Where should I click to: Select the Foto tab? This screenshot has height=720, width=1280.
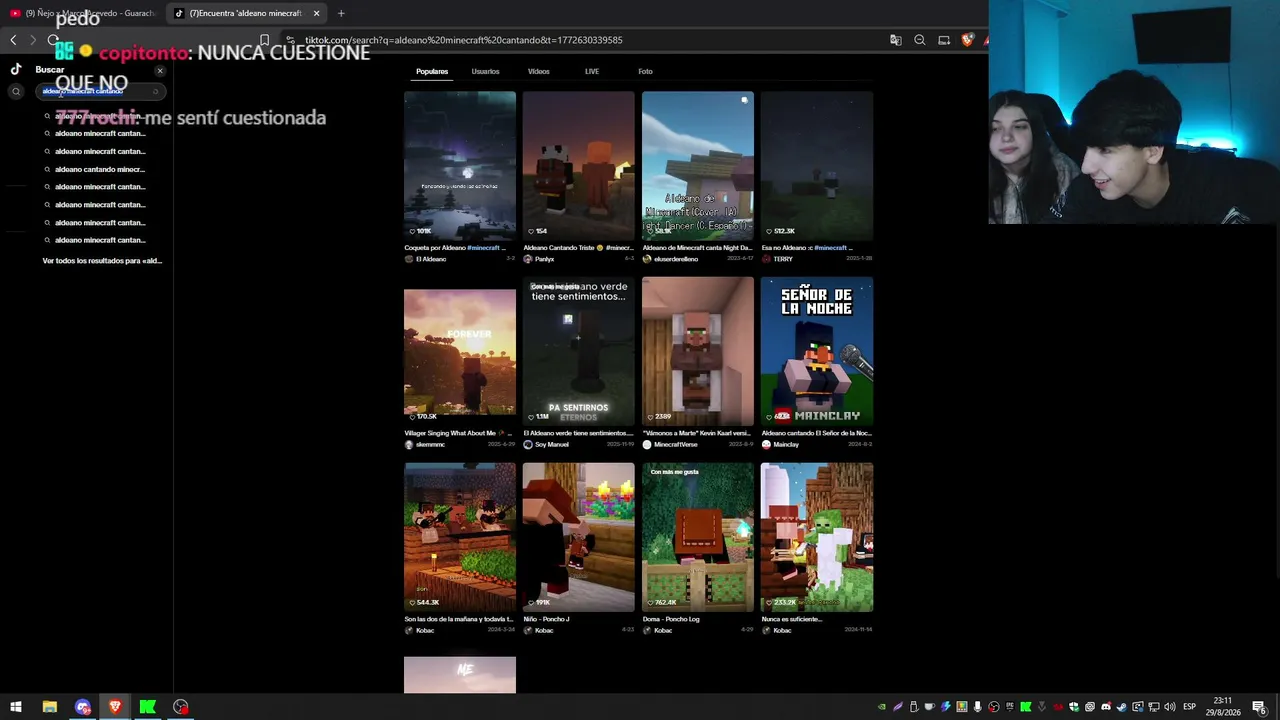tap(645, 71)
